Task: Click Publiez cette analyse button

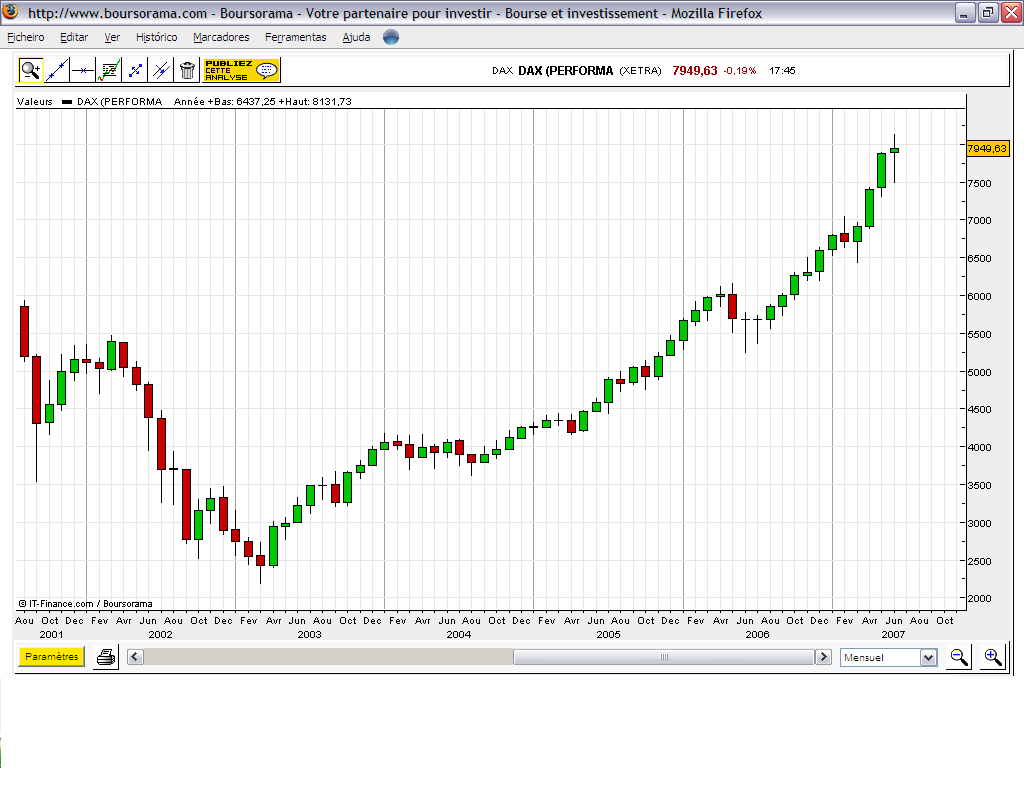Action: tap(242, 70)
